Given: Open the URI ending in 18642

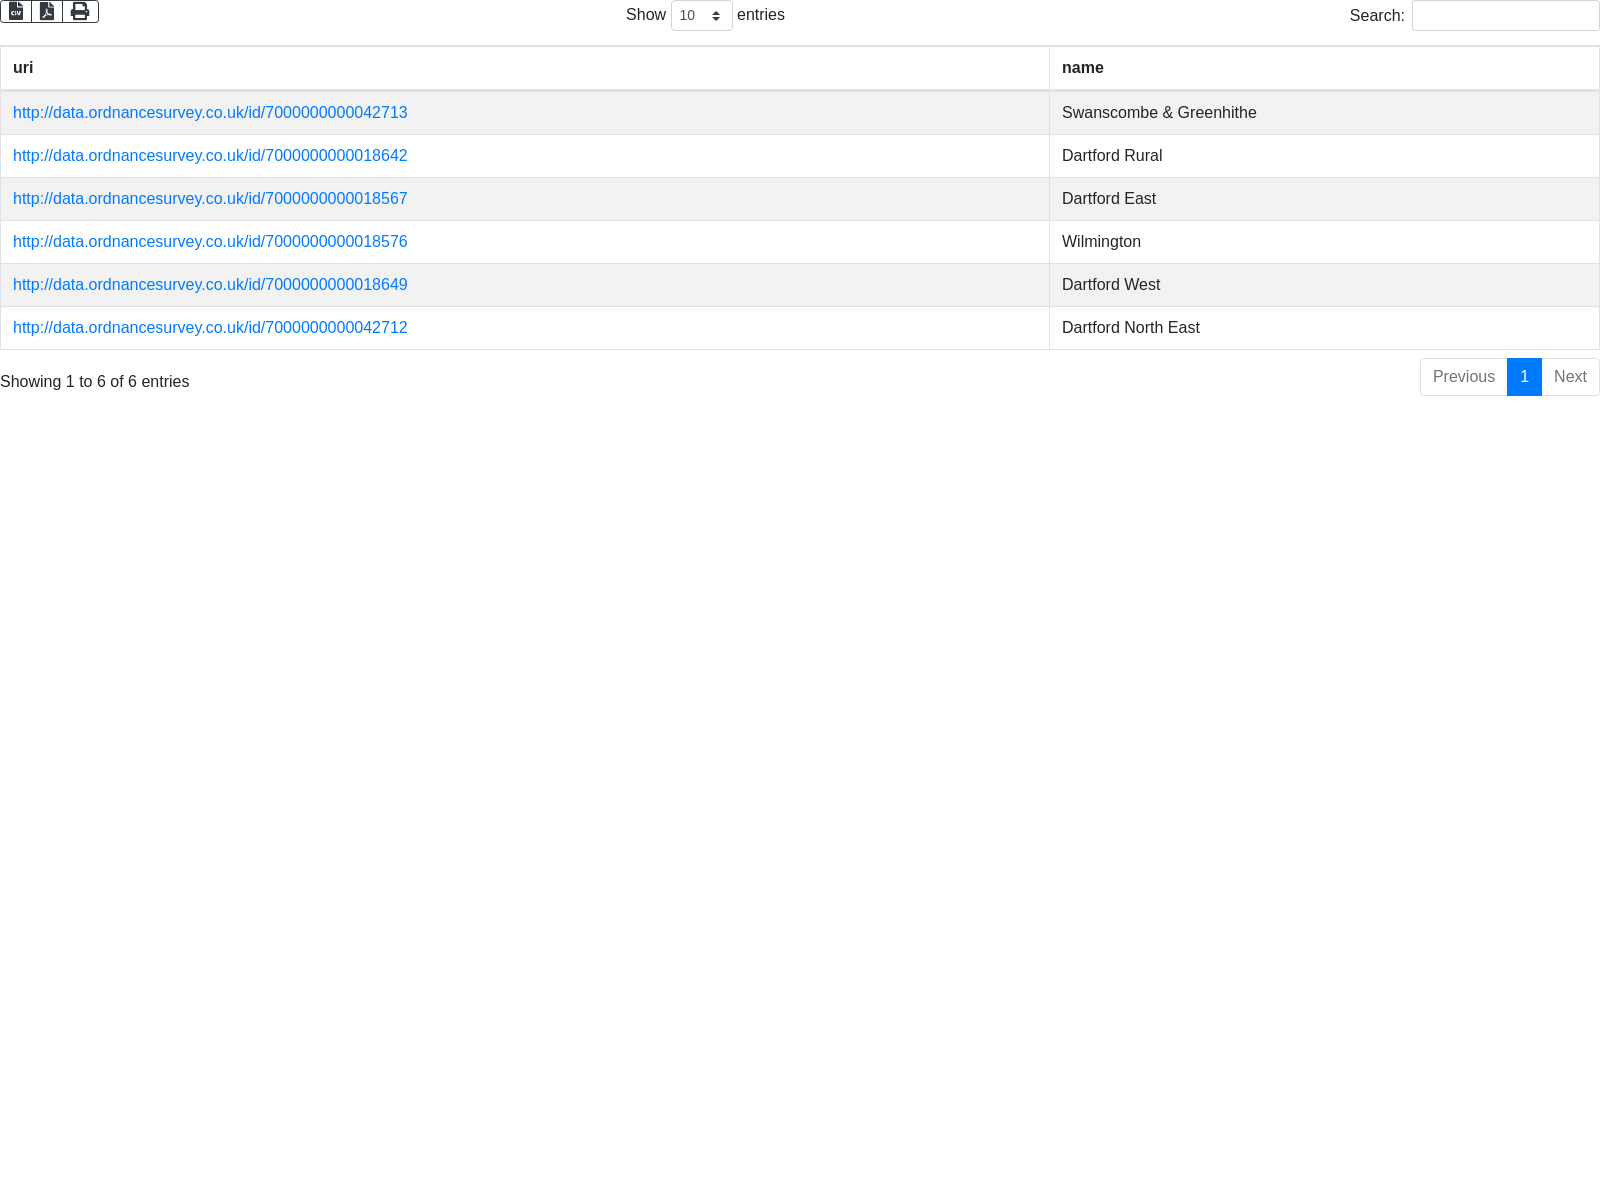Looking at the screenshot, I should [x=210, y=156].
